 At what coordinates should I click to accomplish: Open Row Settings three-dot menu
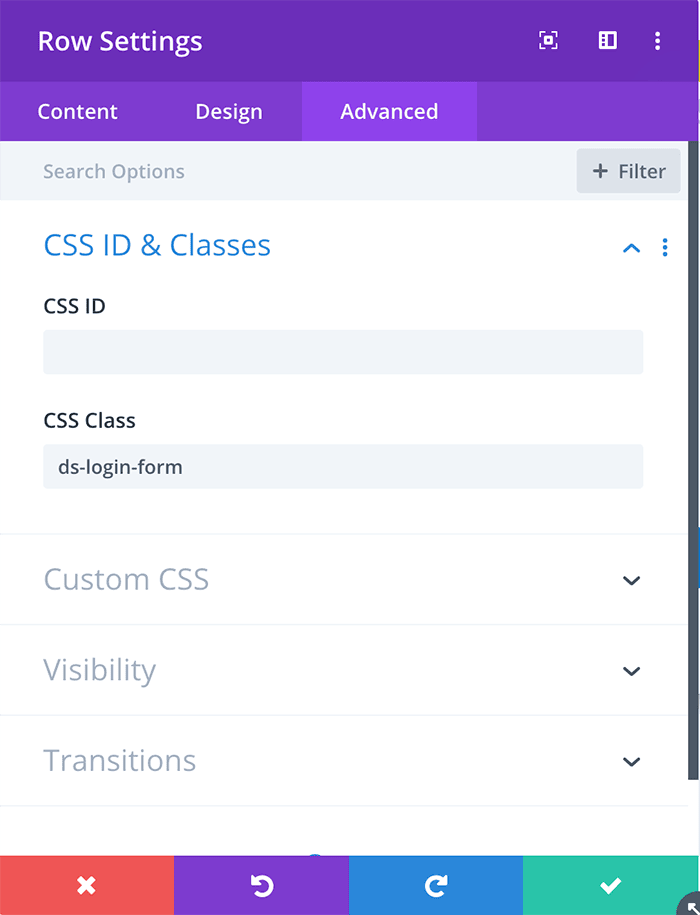coord(657,41)
